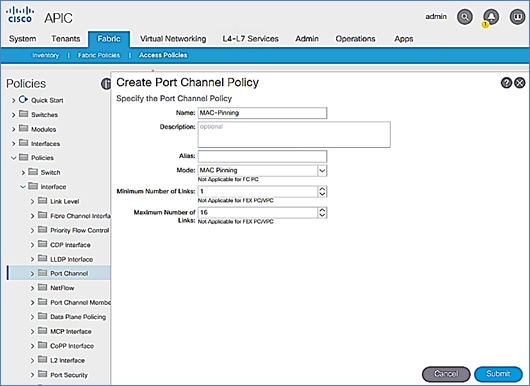This screenshot has height=386, width=530.
Task: Click the Name input field
Action: 262,113
